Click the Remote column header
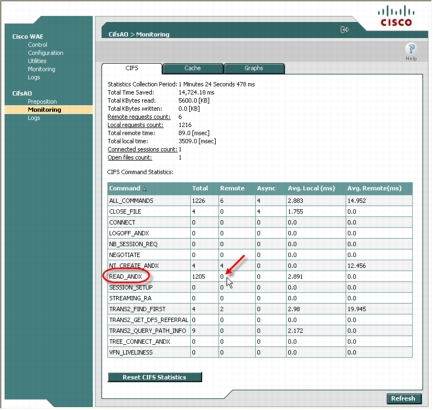 (232, 188)
